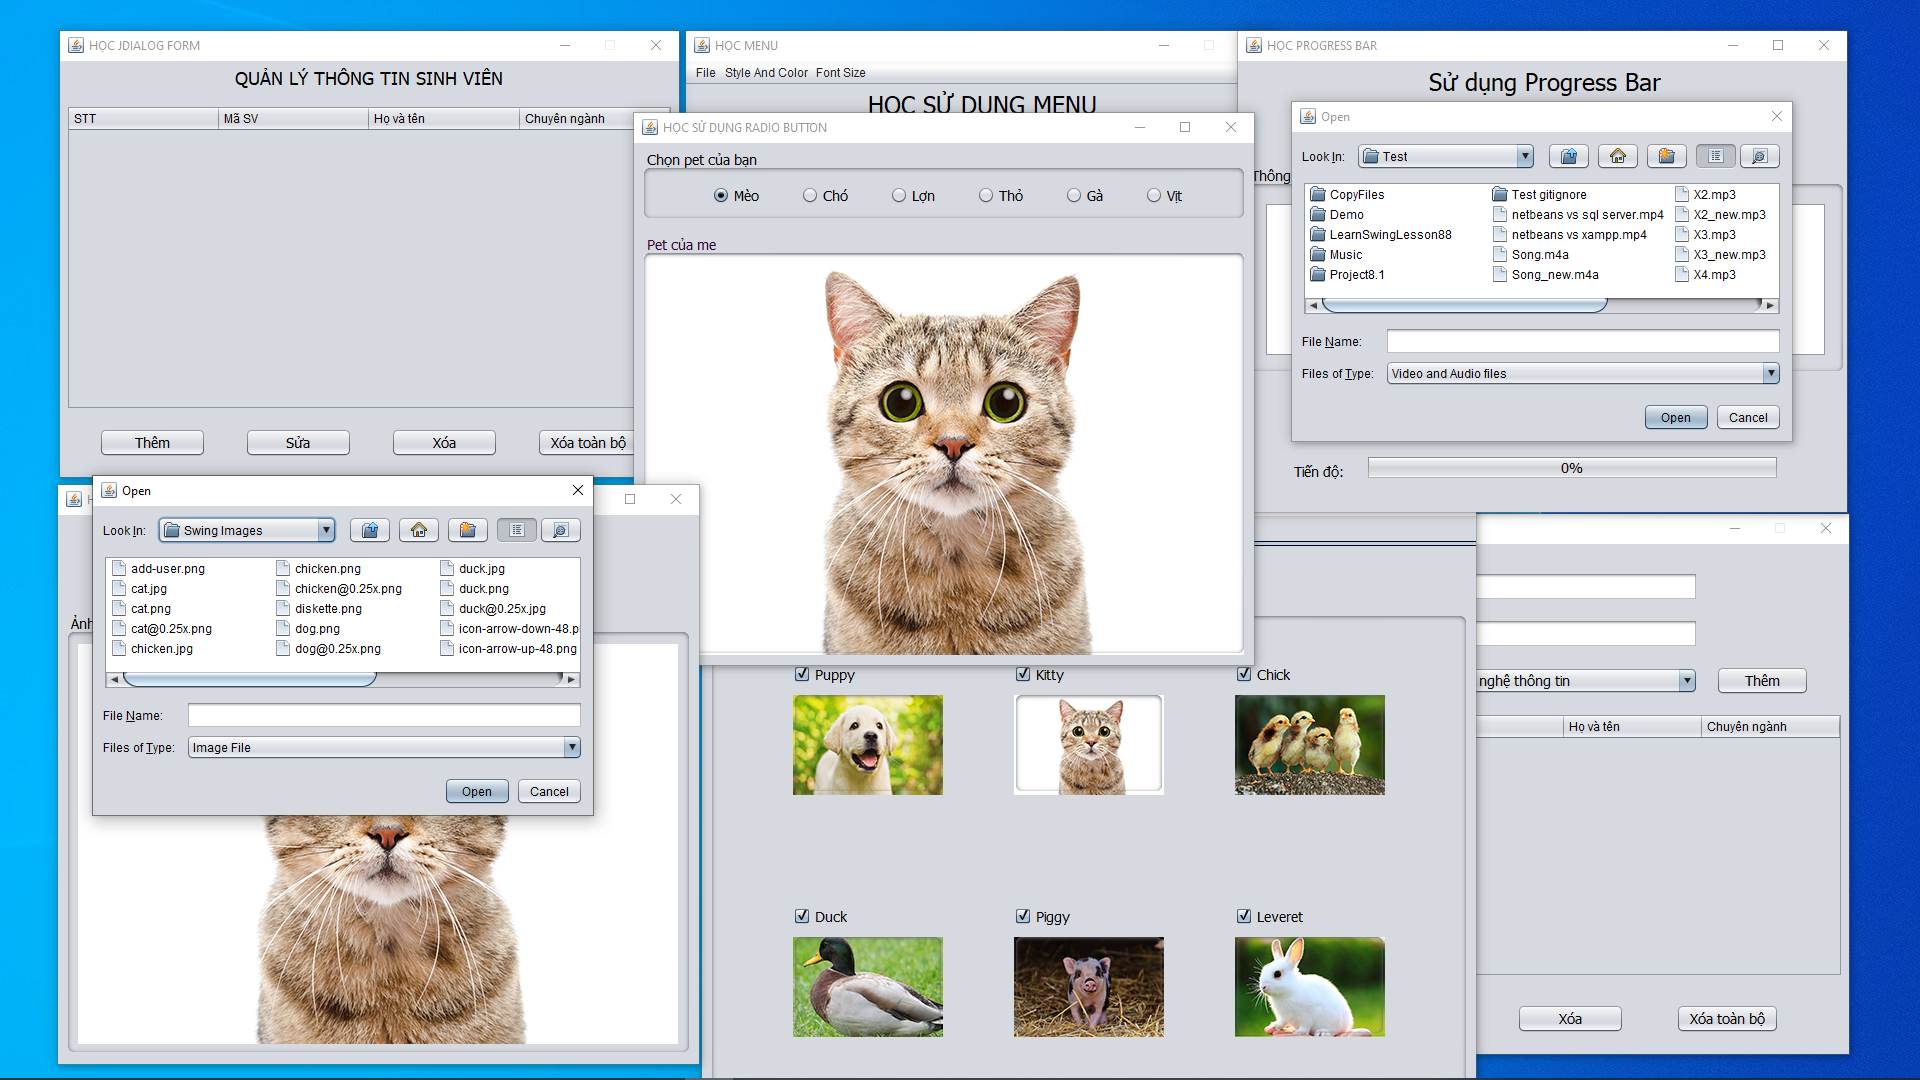Click the Up One Level icon in Test dialog
The width and height of the screenshot is (1920, 1080).
click(1568, 156)
